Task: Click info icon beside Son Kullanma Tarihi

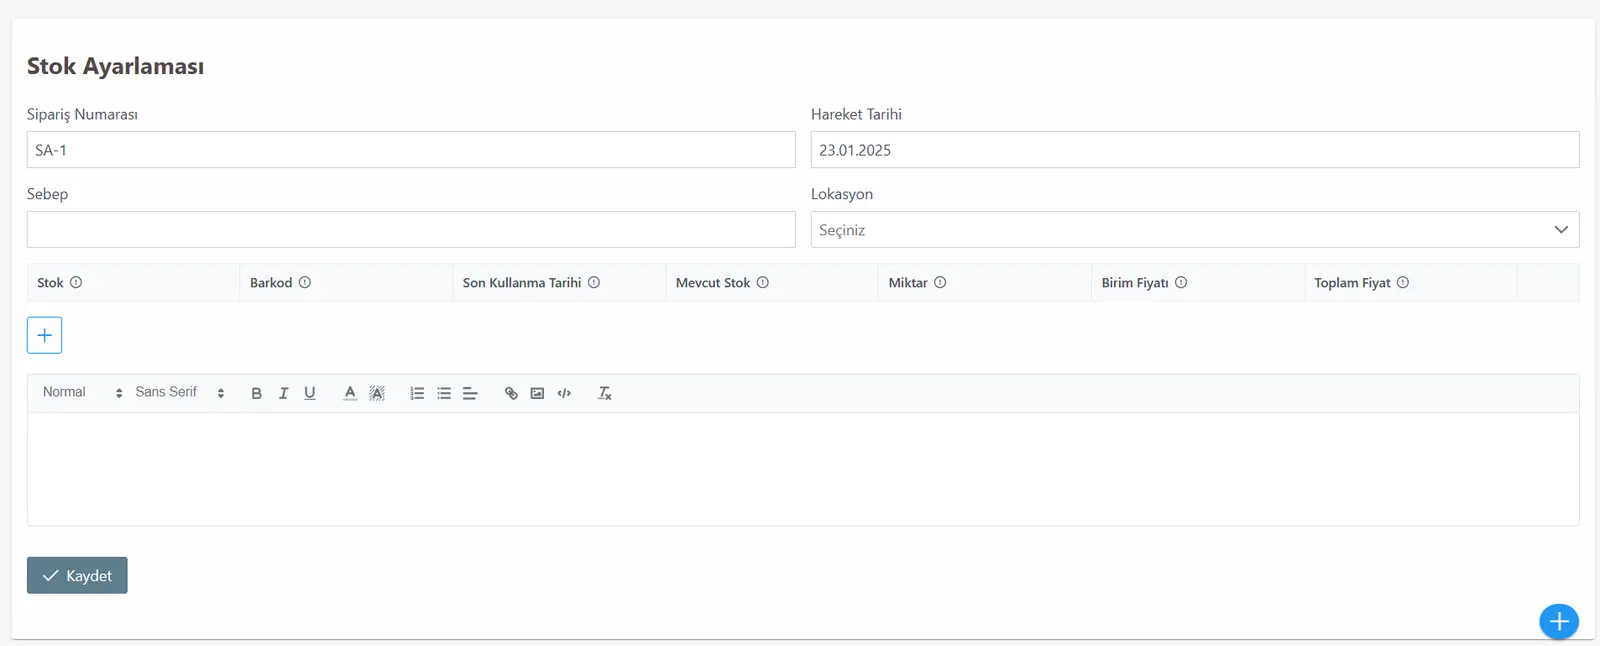Action: [x=594, y=283]
